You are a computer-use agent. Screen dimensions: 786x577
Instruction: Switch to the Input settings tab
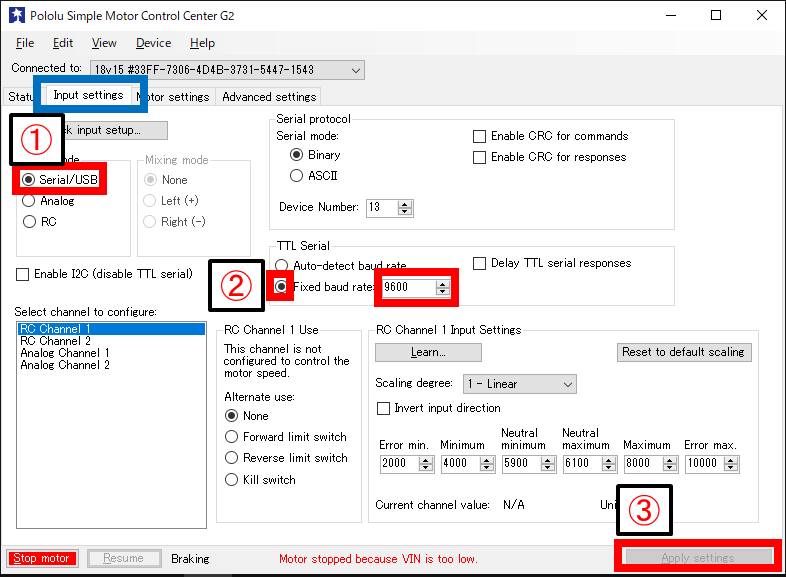click(x=88, y=95)
